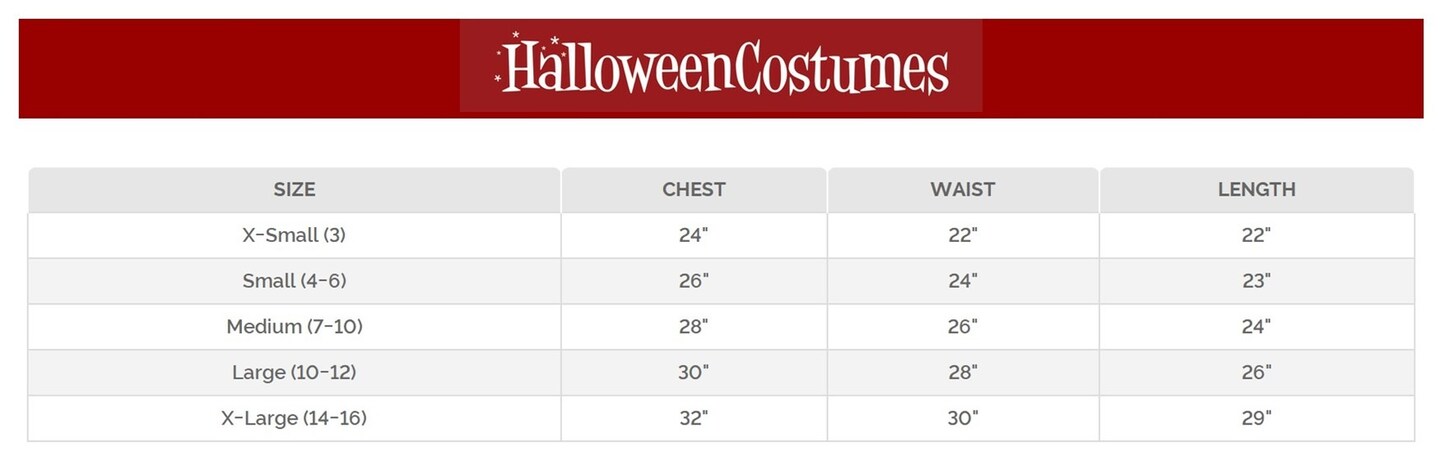Click Medium chest measurement 28"

click(x=693, y=327)
